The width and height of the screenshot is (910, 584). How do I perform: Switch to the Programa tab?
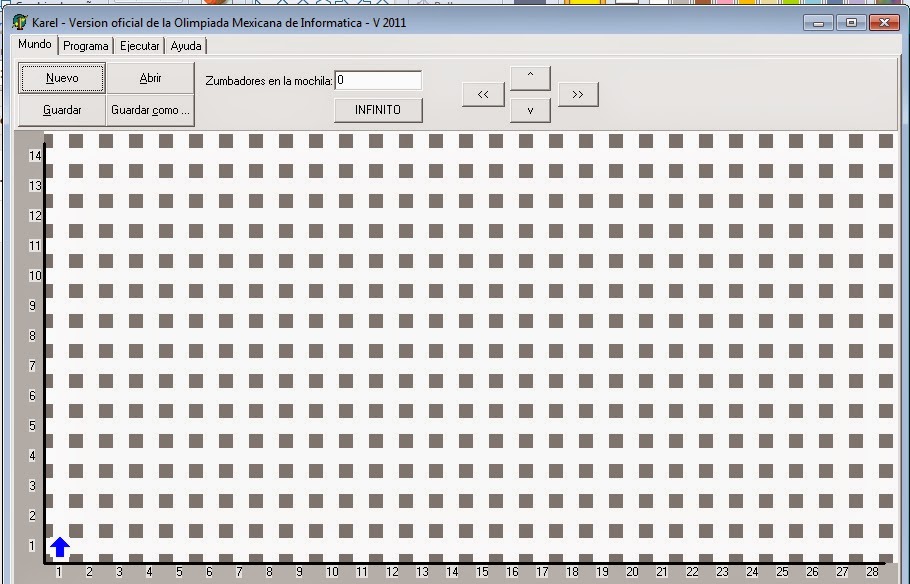click(x=85, y=44)
